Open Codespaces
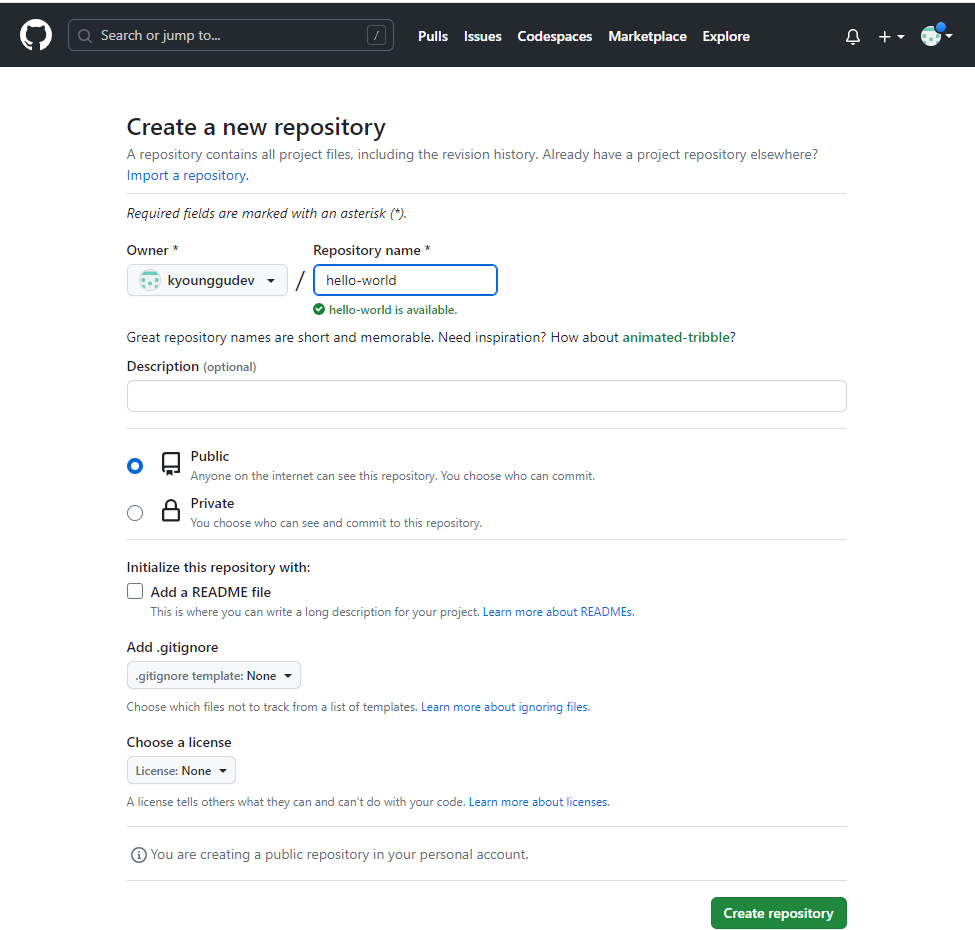 point(555,37)
